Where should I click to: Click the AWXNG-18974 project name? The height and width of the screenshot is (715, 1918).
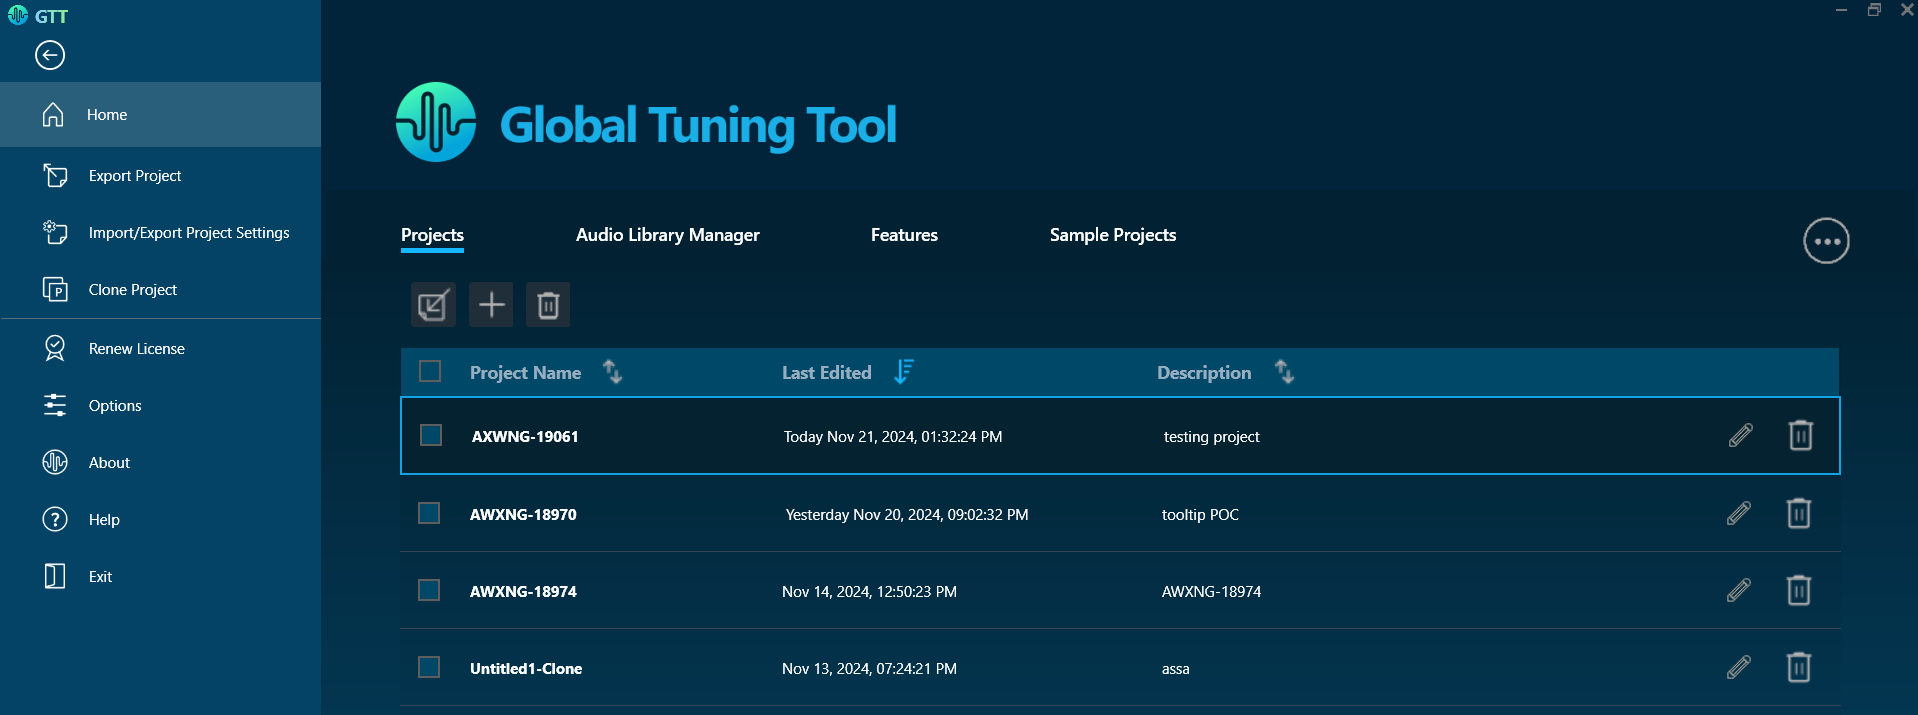(x=523, y=592)
